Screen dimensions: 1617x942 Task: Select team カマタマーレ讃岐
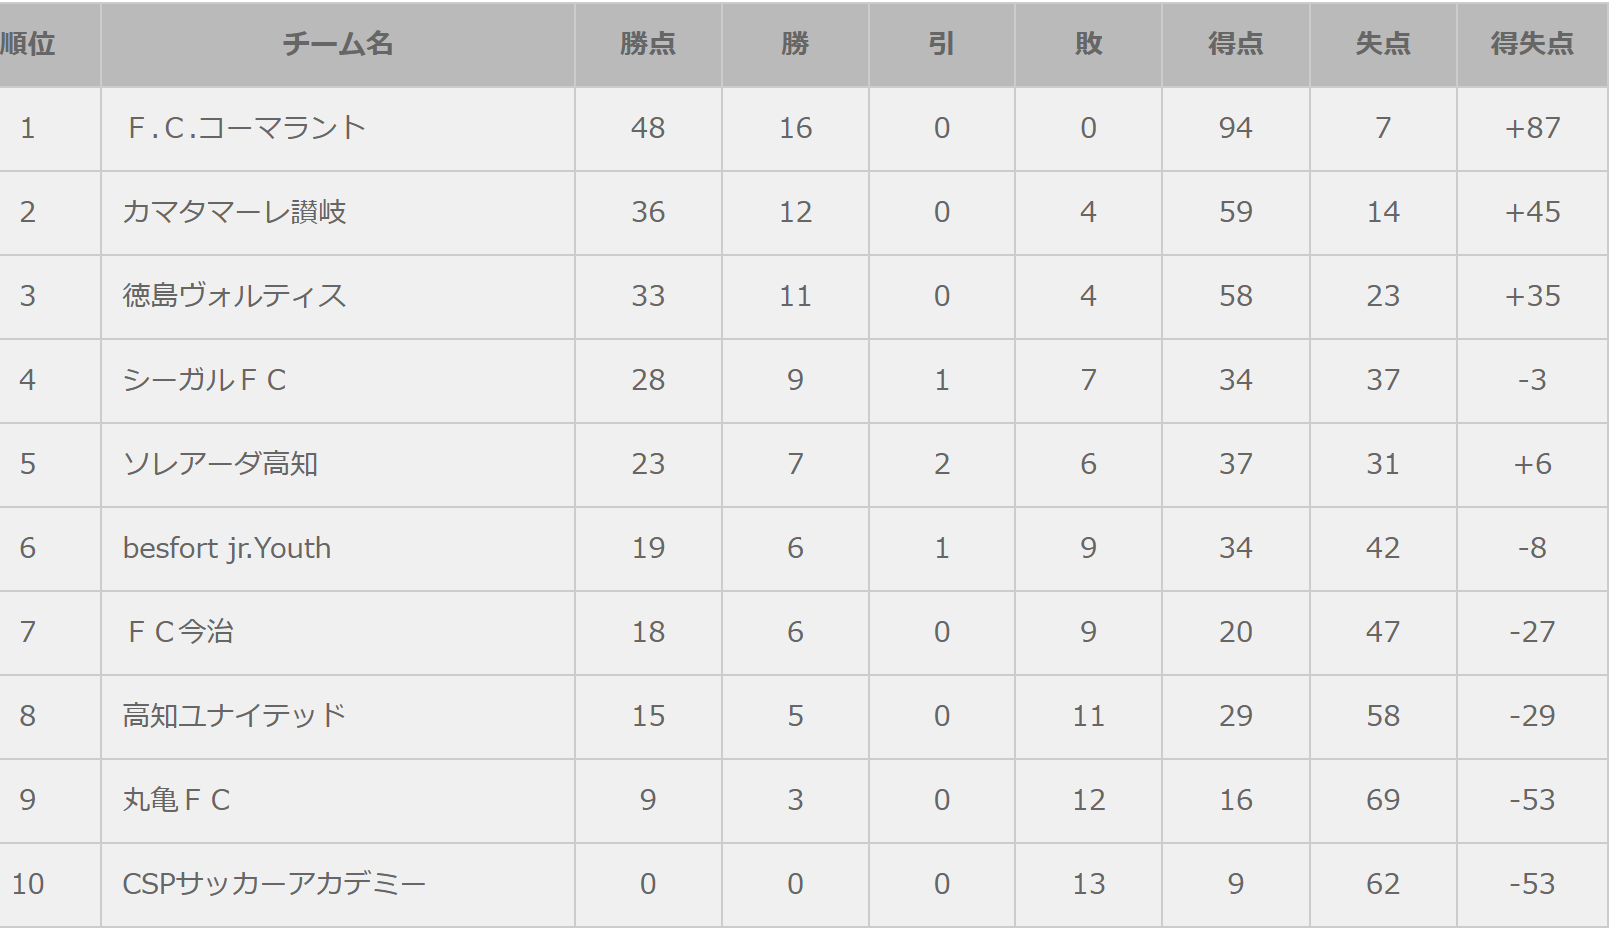(x=234, y=212)
